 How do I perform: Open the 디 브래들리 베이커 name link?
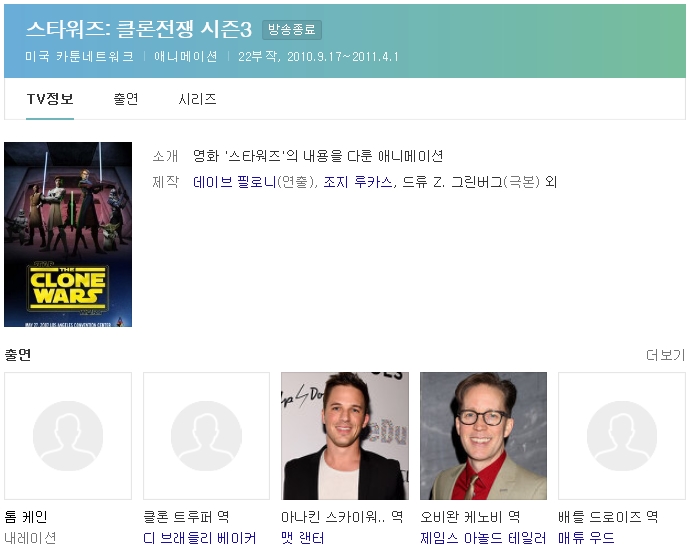coord(200,538)
